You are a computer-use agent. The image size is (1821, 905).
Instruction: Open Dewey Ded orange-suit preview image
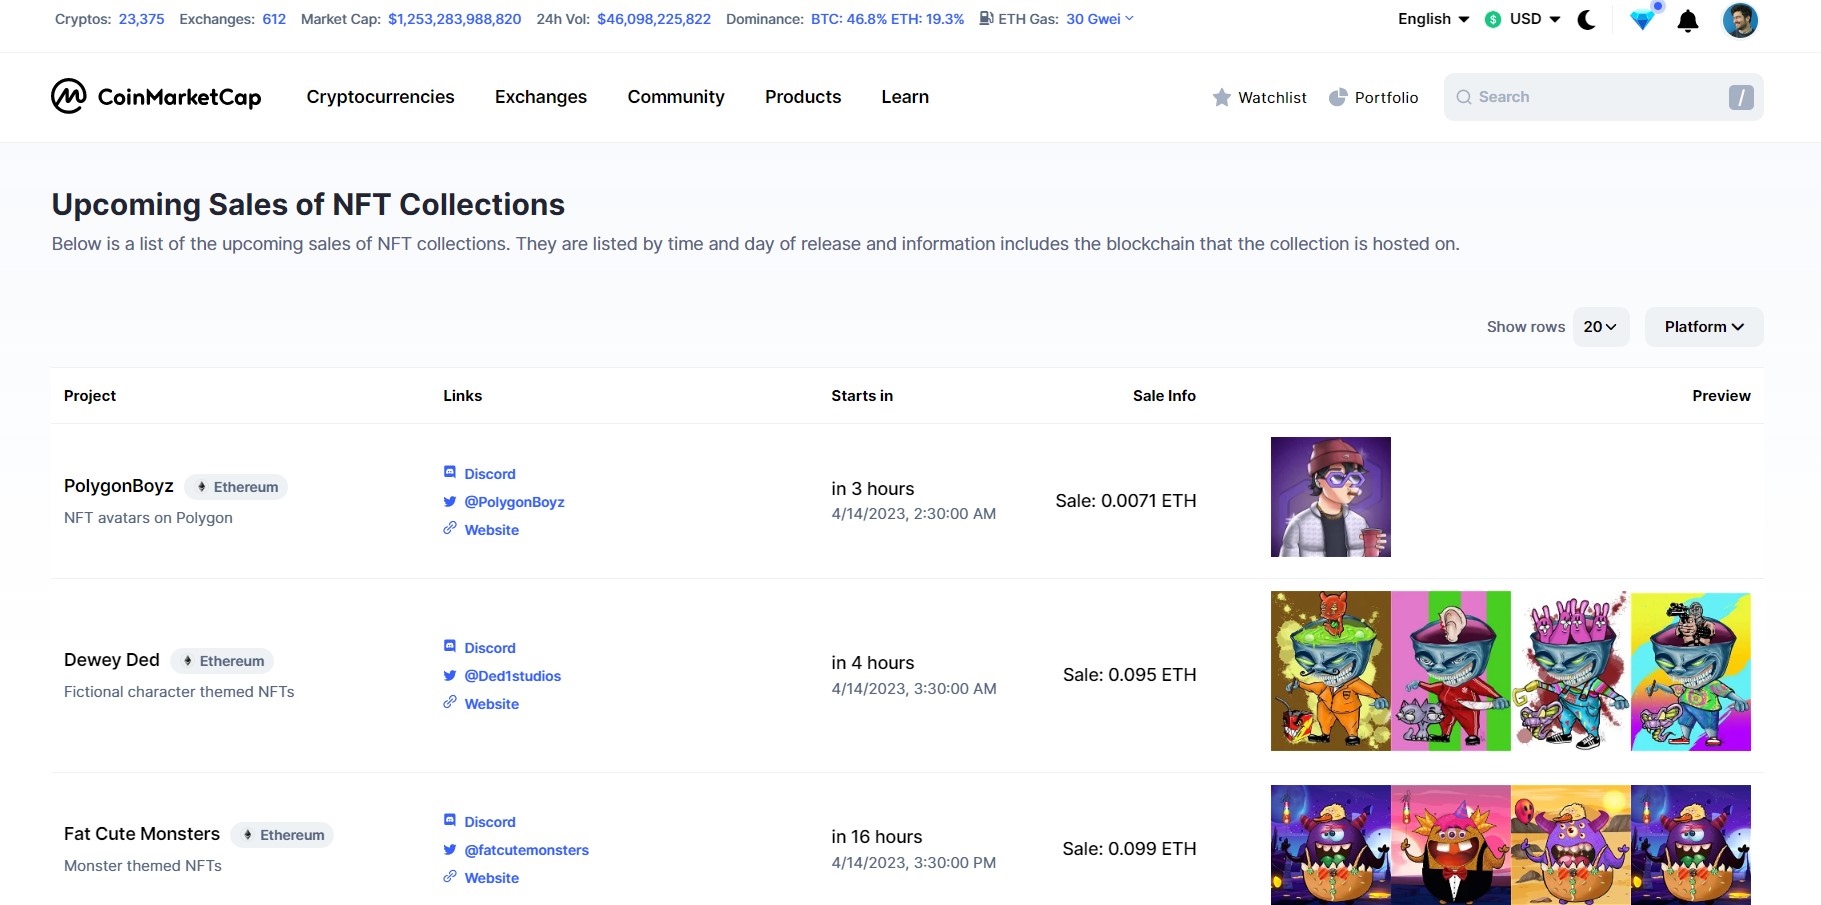point(1331,671)
